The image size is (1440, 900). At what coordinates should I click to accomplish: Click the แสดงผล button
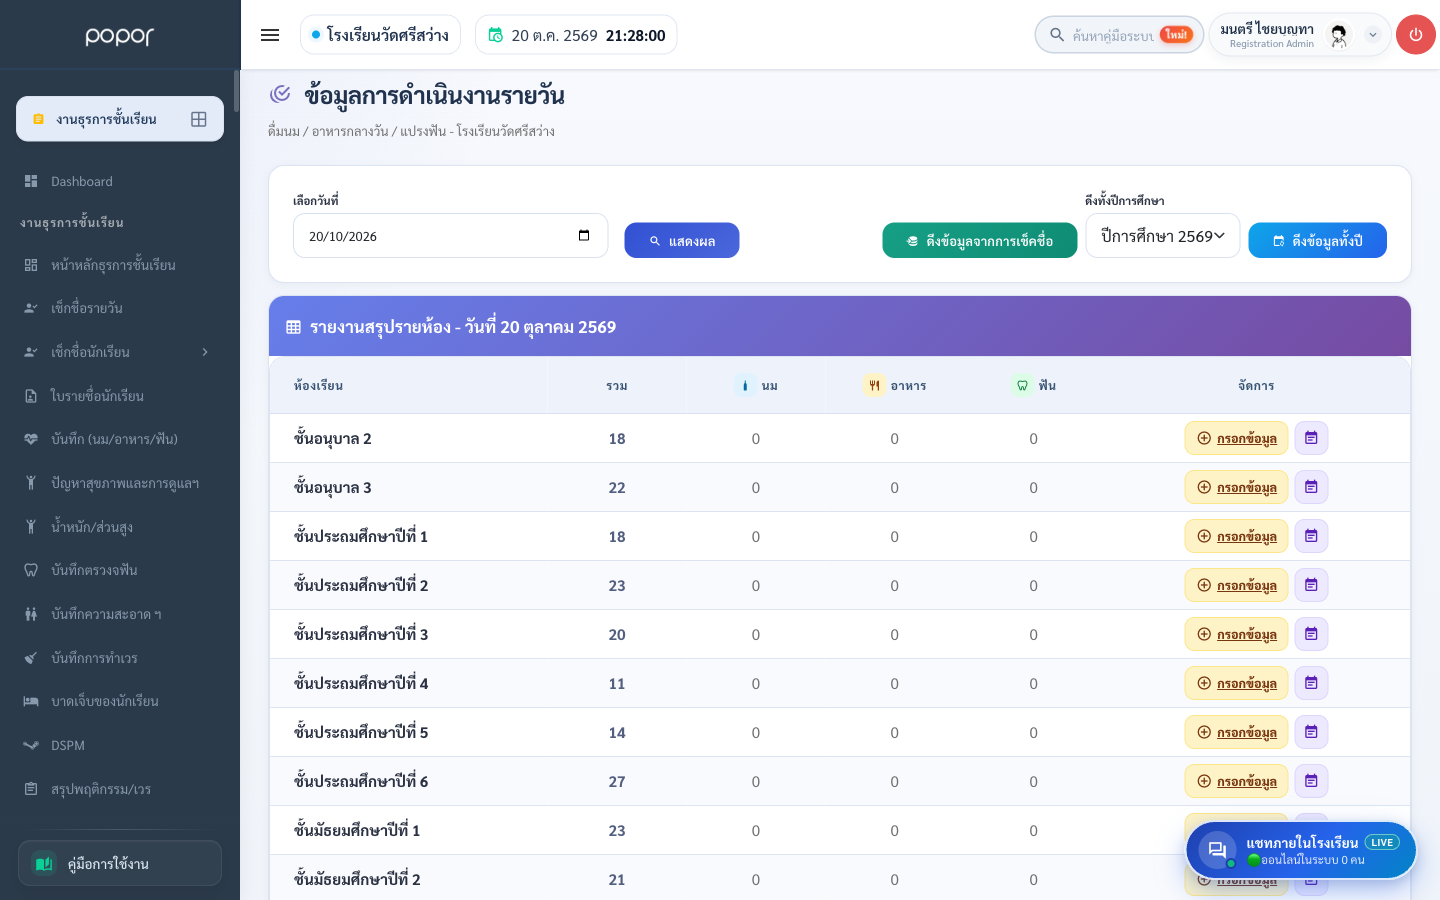682,240
